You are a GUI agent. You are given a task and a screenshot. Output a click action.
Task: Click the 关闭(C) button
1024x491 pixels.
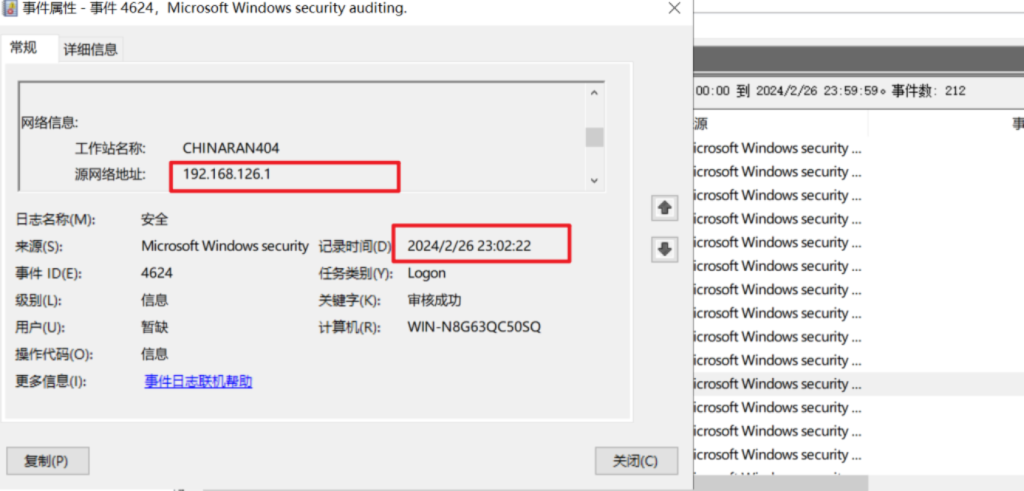tap(635, 461)
